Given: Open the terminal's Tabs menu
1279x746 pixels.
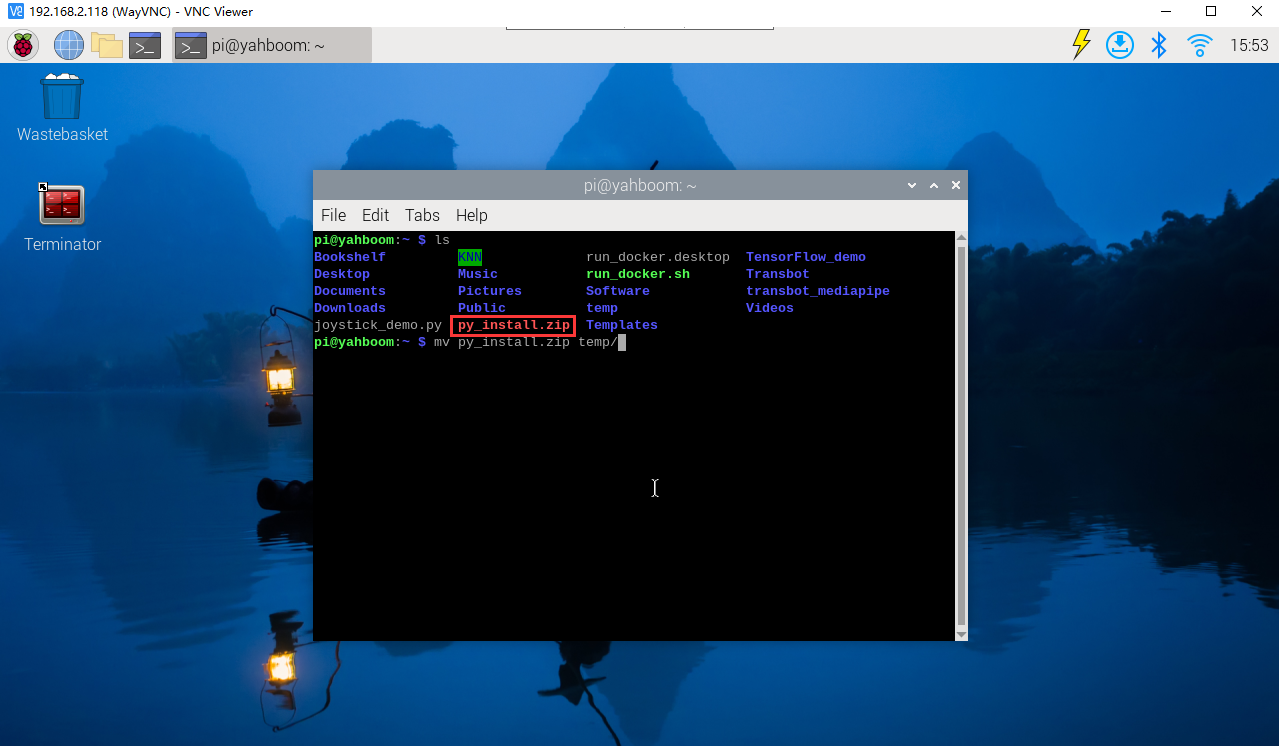Looking at the screenshot, I should tap(422, 215).
